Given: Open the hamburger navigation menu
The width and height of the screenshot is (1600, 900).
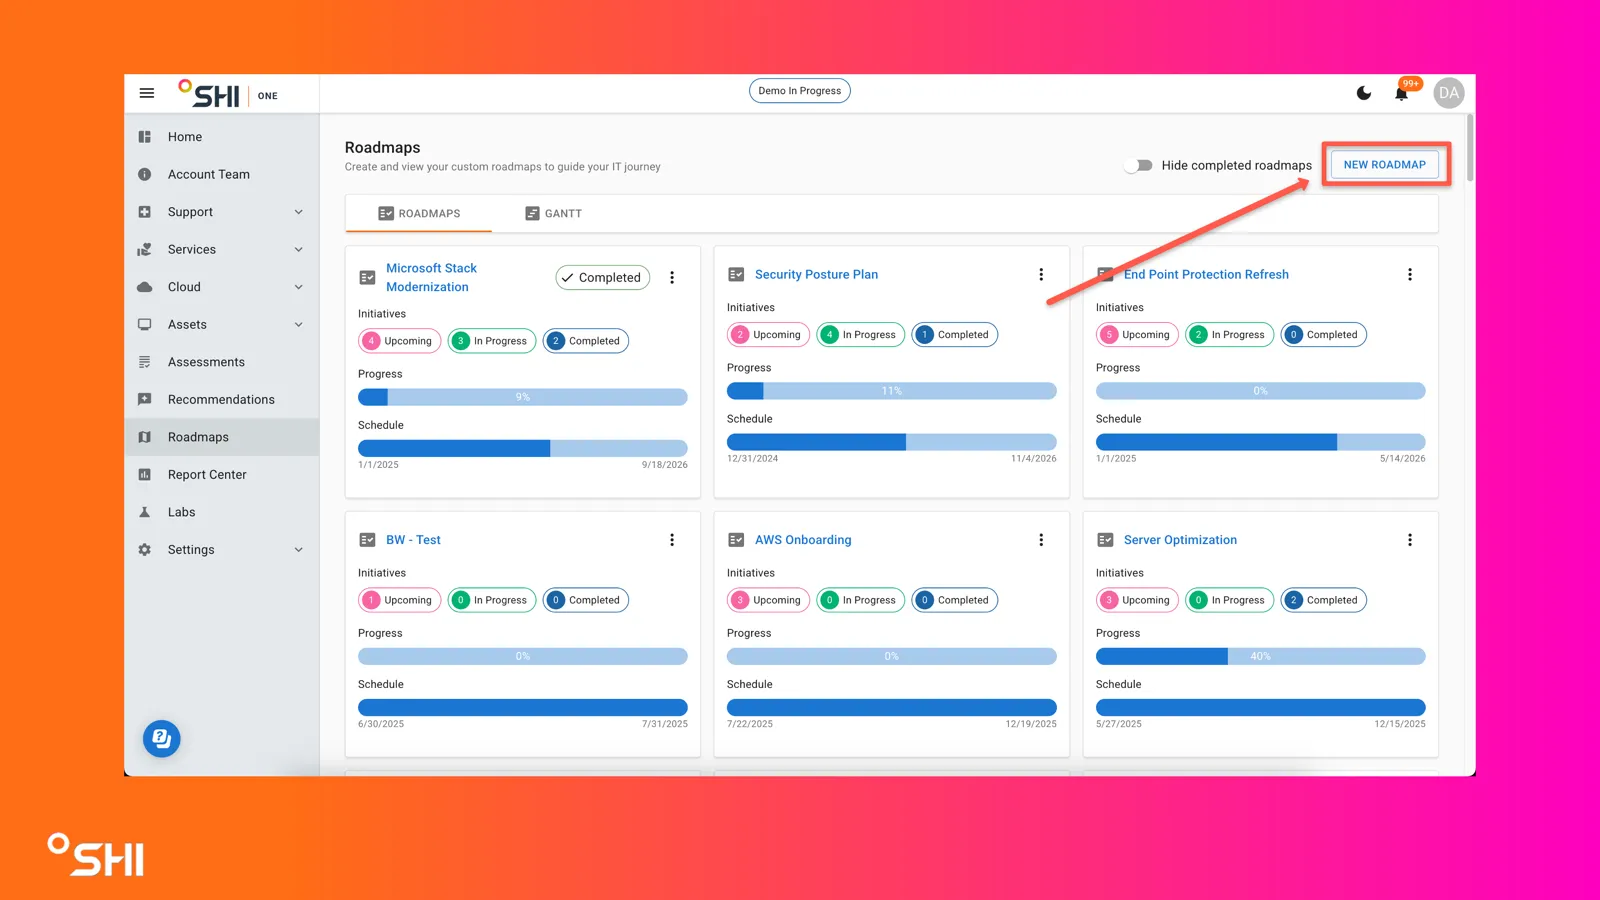Looking at the screenshot, I should (x=147, y=93).
